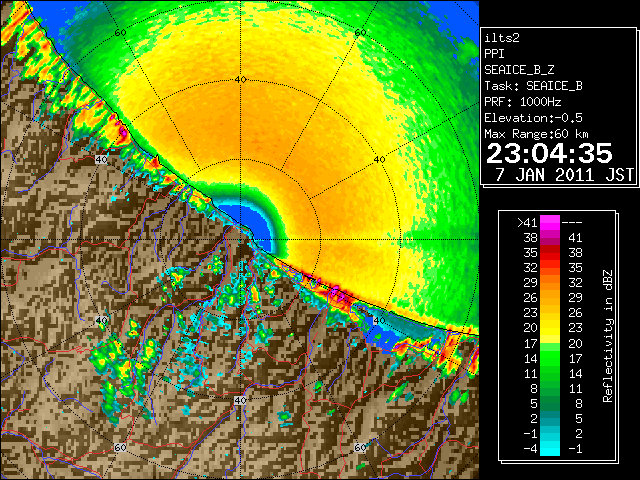Select the "Task: SEAICE_B" line
The width and height of the screenshot is (640, 480).
[533, 86]
